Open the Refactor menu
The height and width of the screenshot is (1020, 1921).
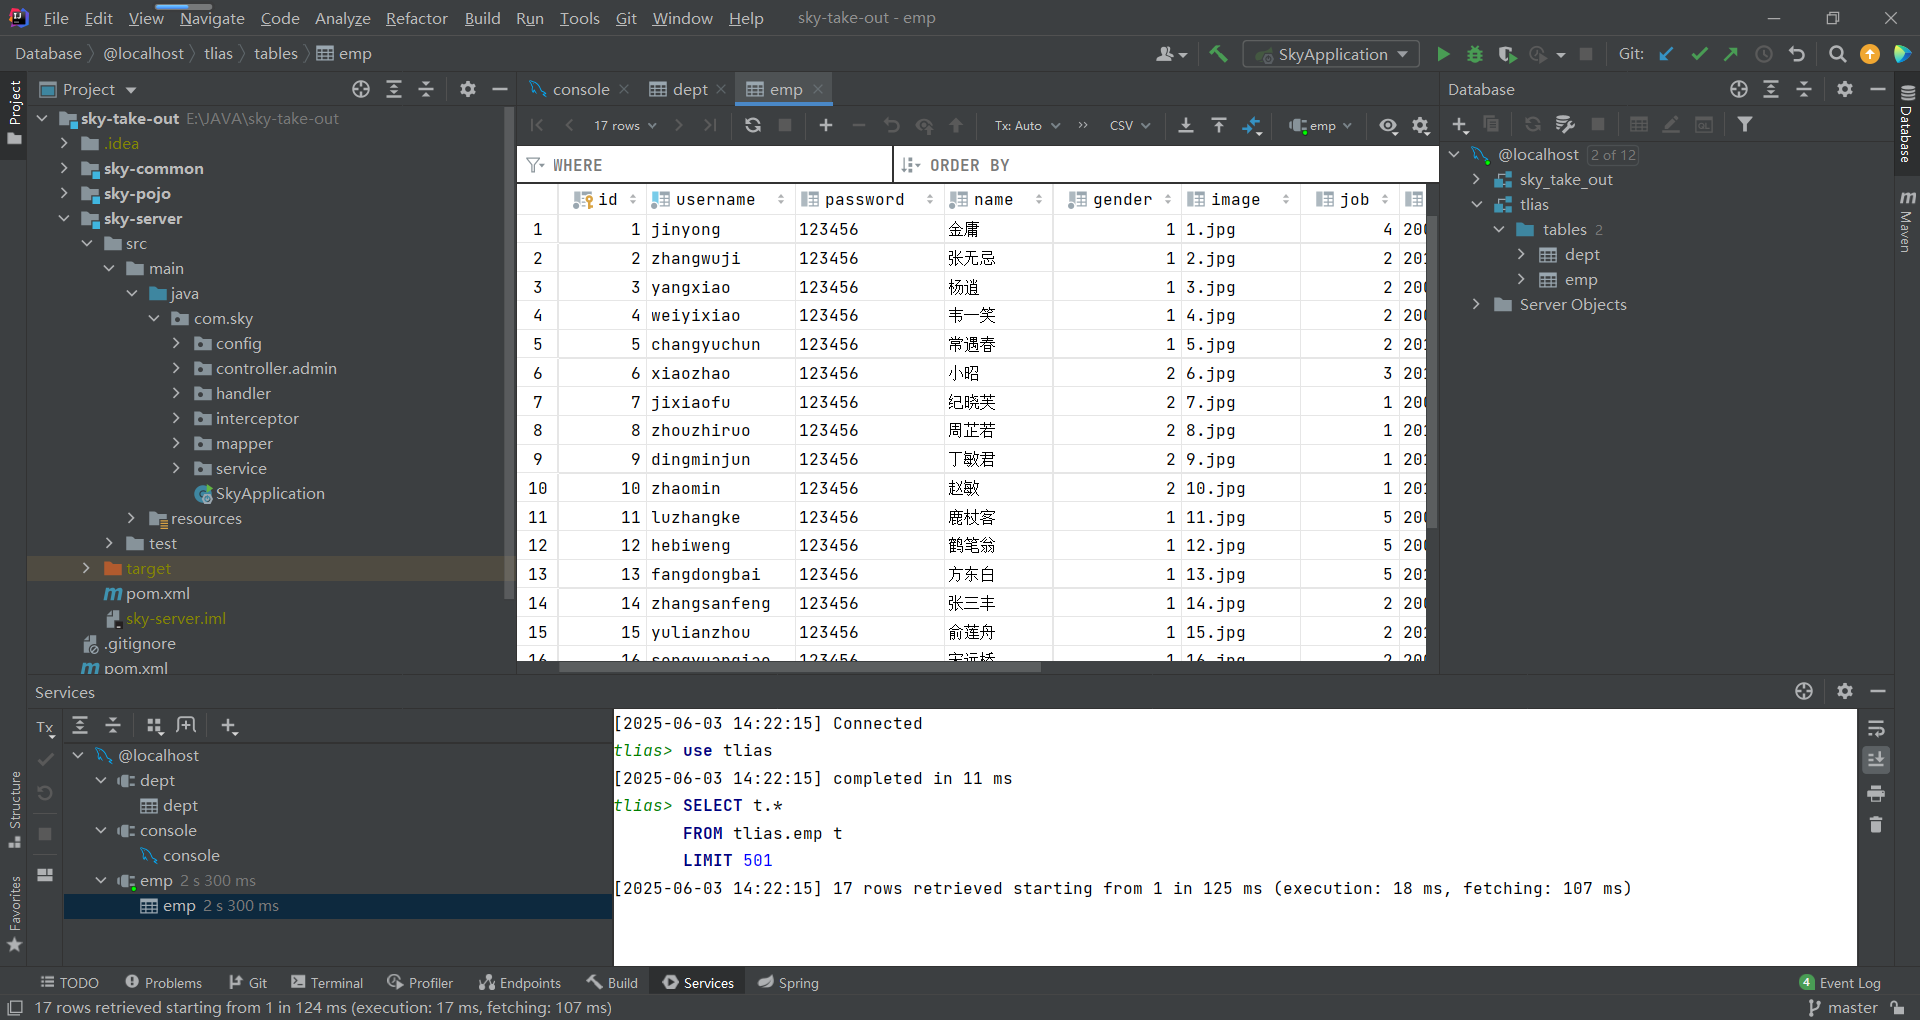(x=416, y=18)
